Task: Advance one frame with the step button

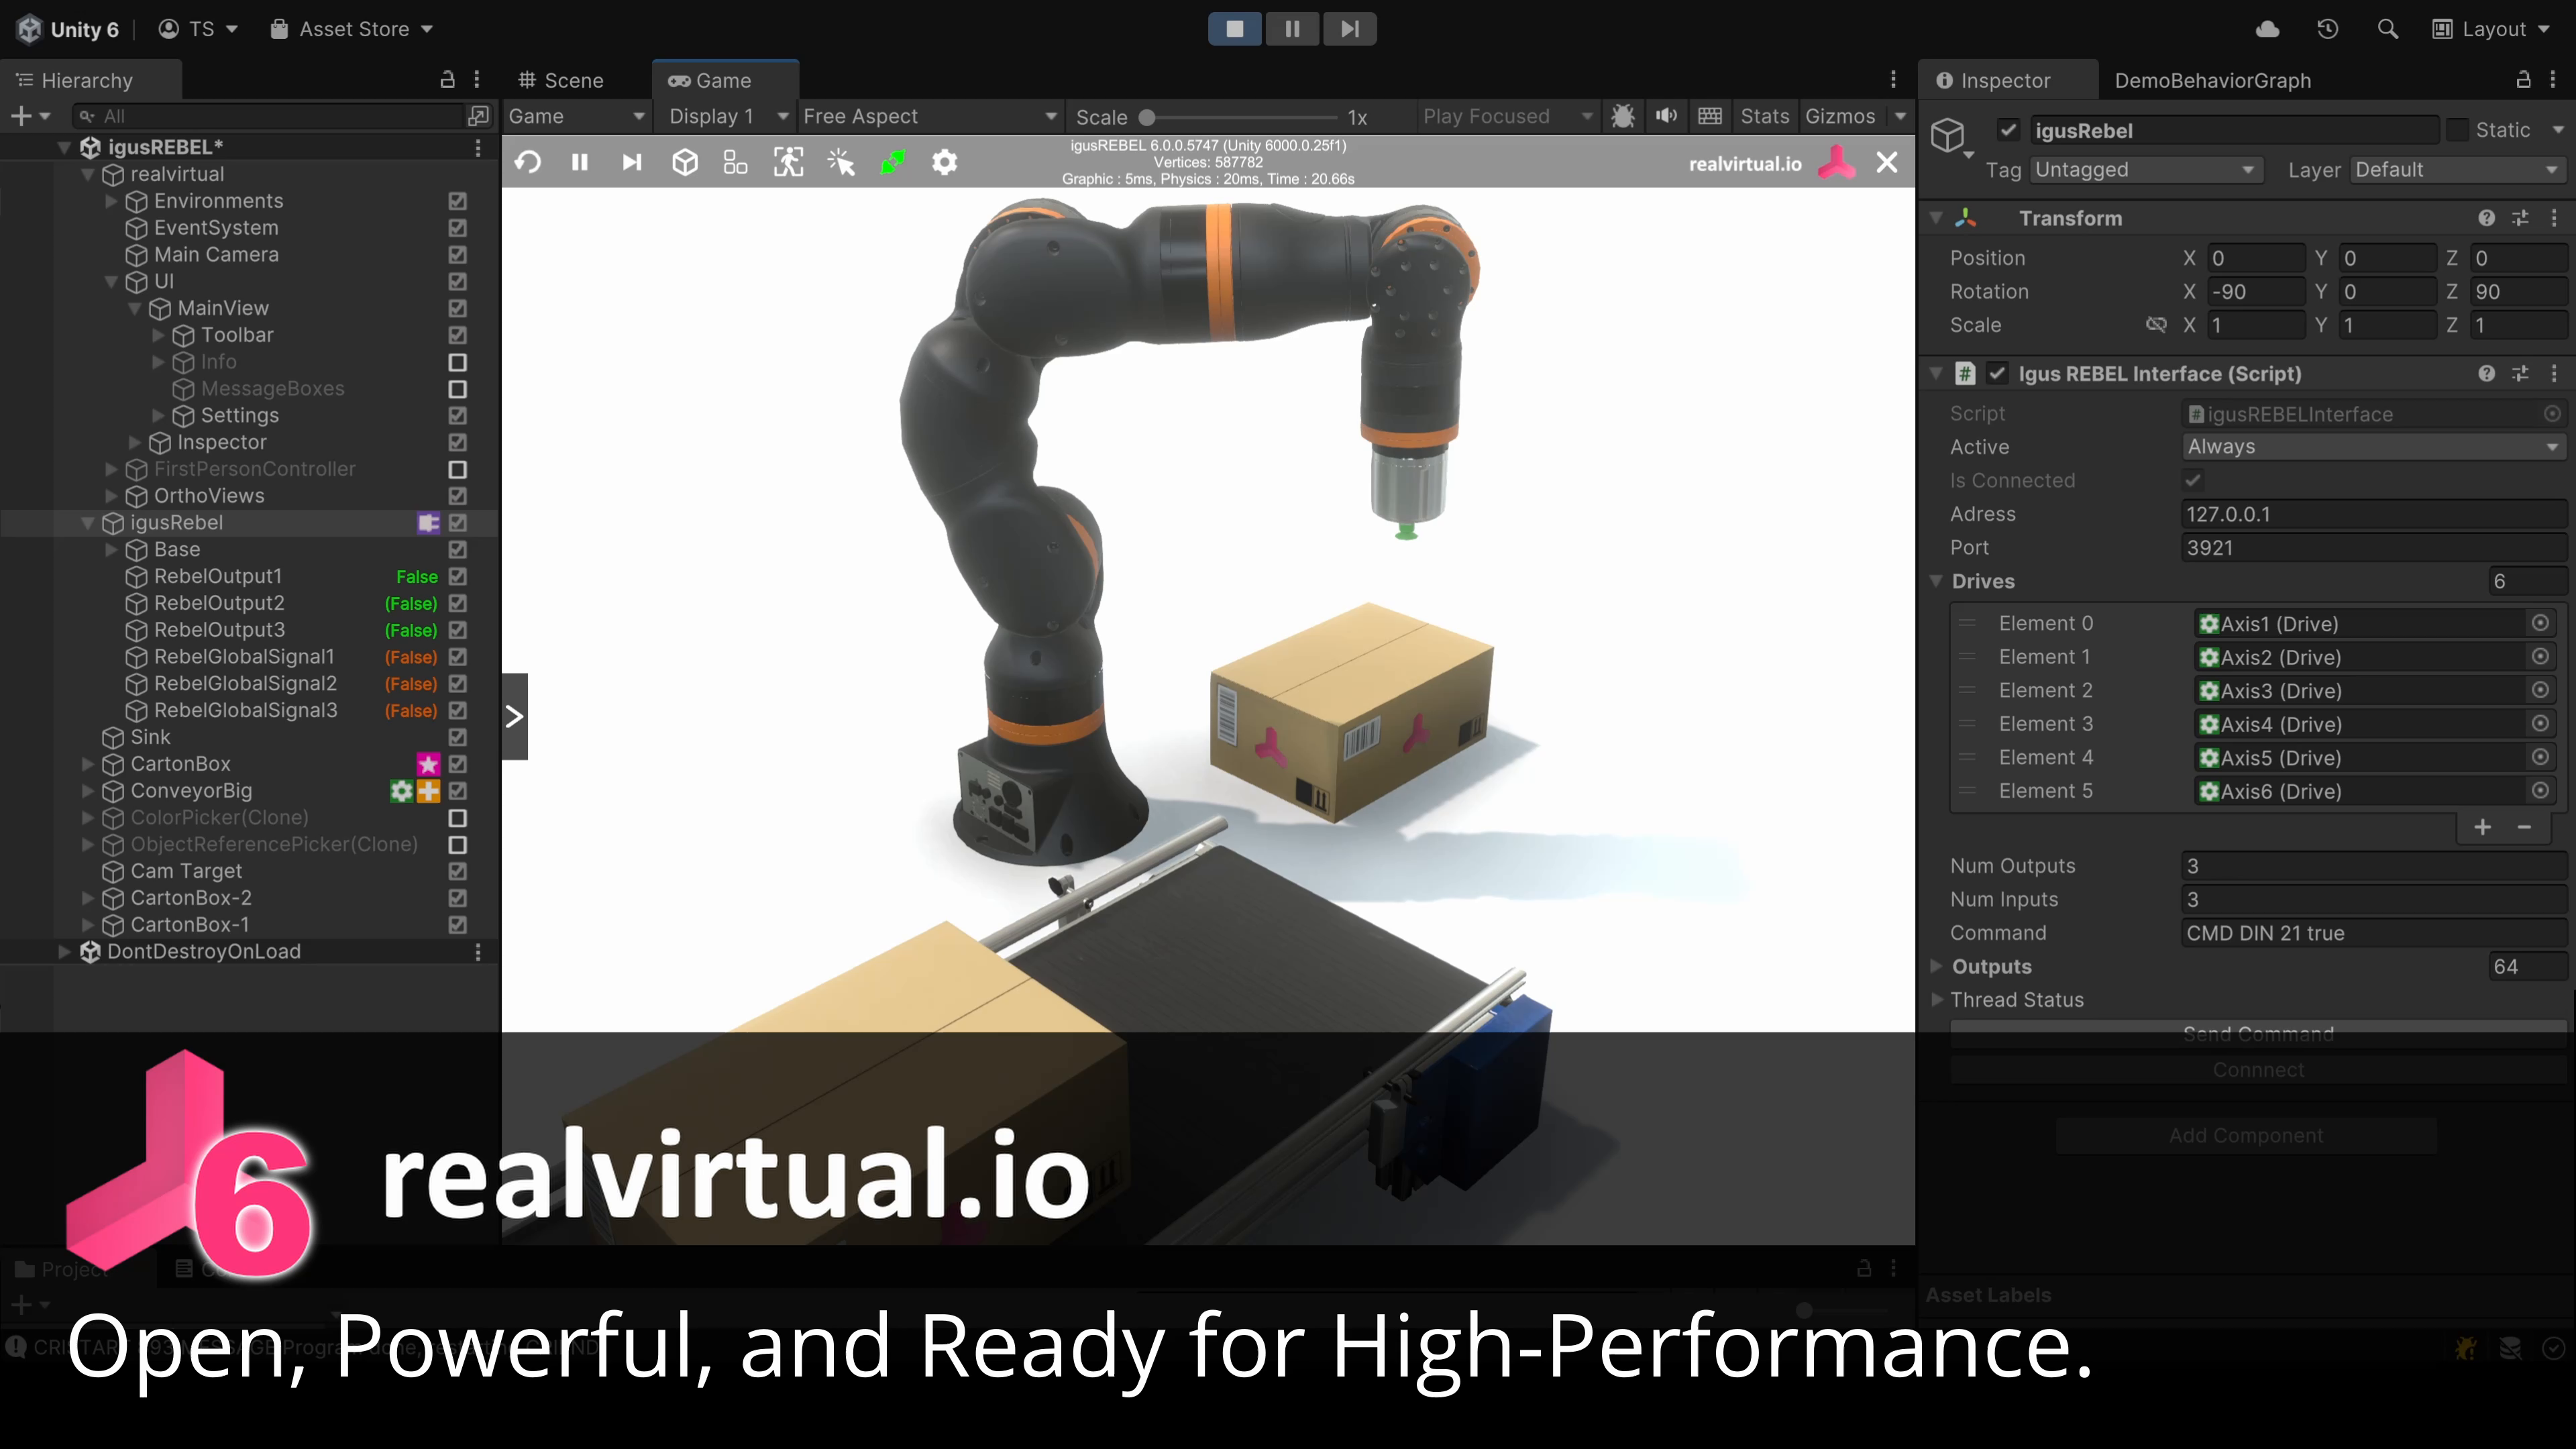Action: tap(1350, 29)
